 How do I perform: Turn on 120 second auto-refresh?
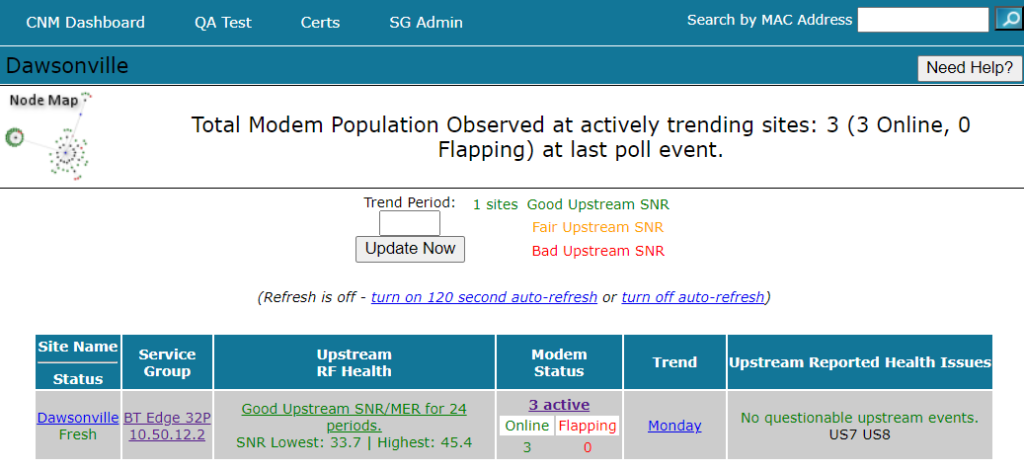[484, 297]
